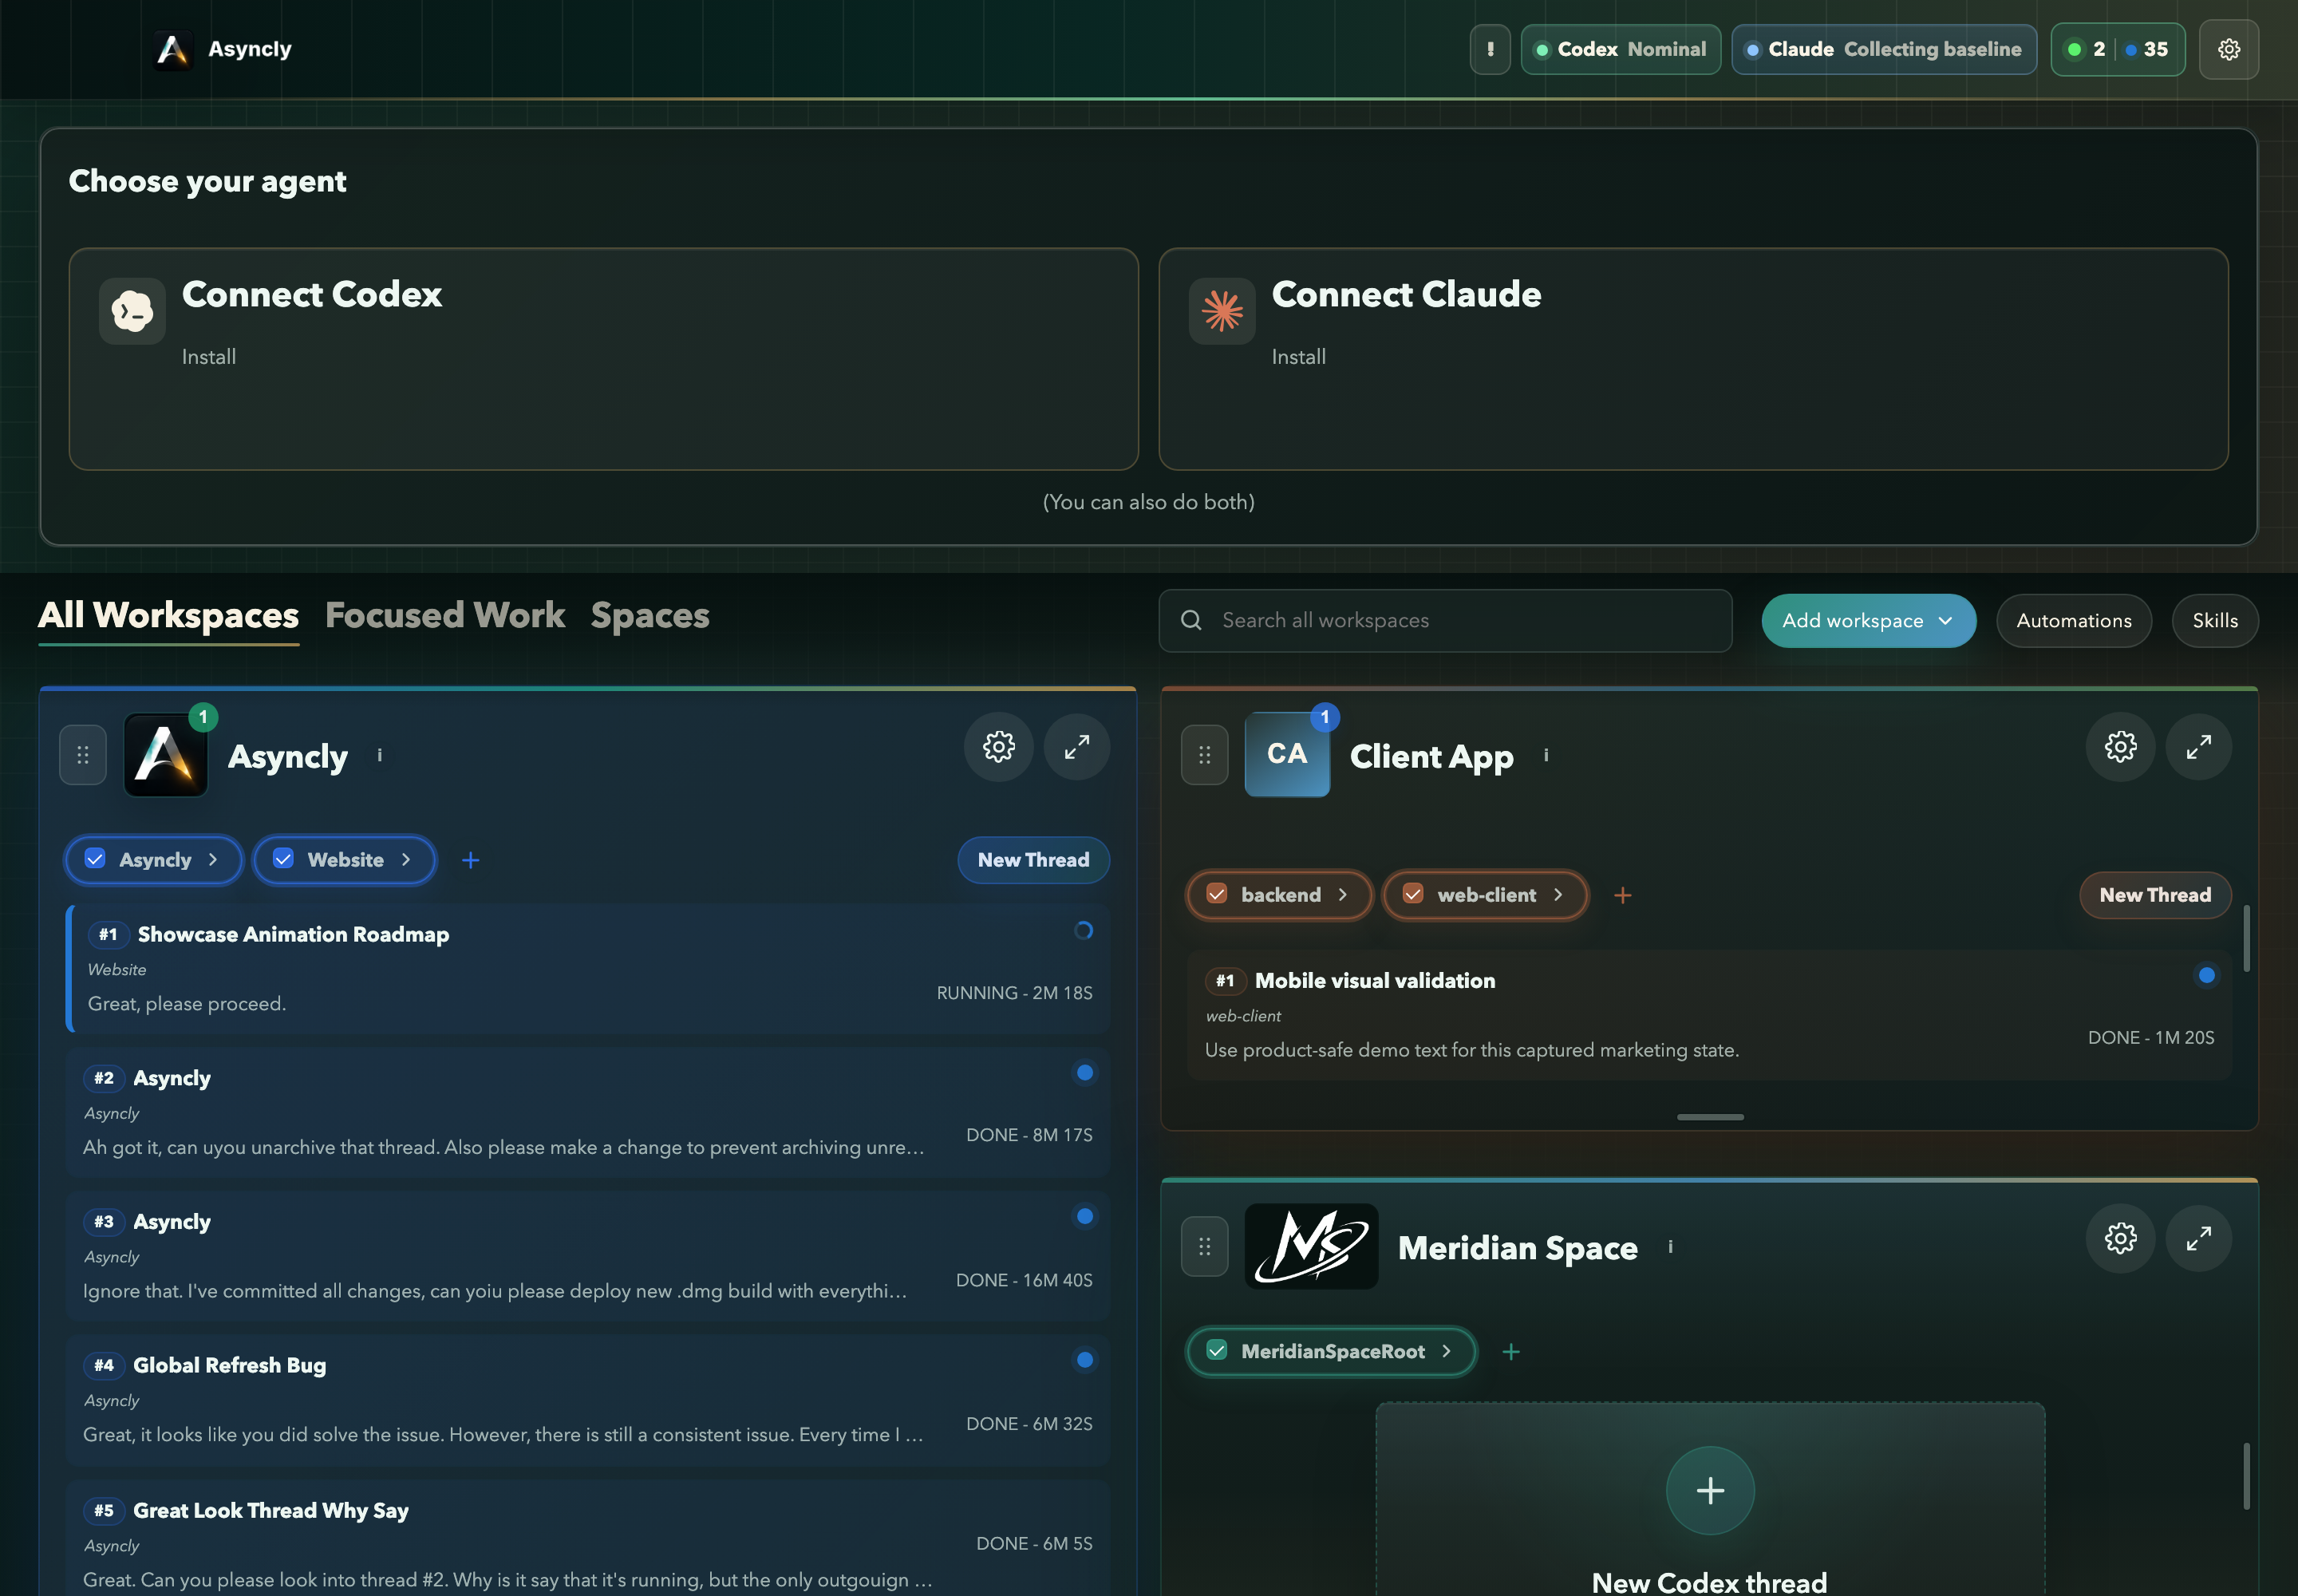Screen dimensions: 2298x1596
Task: Switch to All Workspaces tab
Action: click(x=168, y=616)
